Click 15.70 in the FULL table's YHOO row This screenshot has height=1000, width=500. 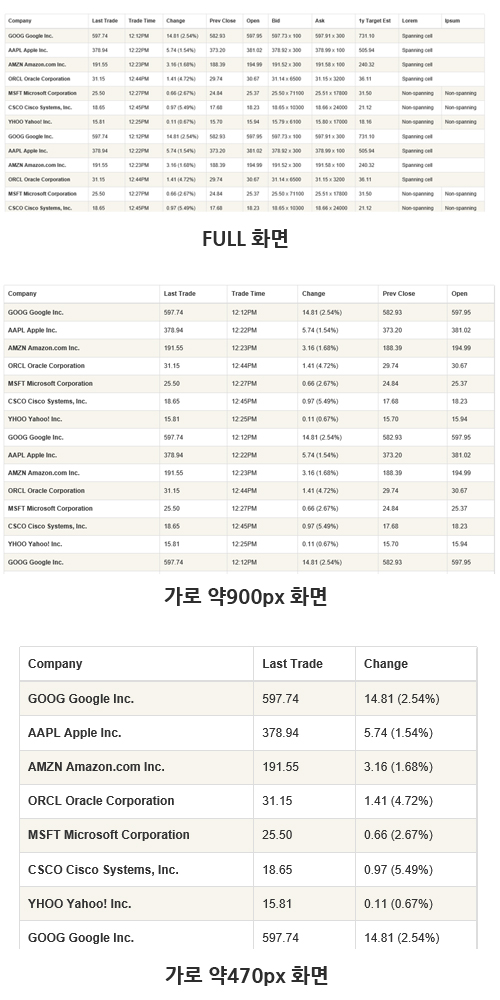(x=216, y=122)
